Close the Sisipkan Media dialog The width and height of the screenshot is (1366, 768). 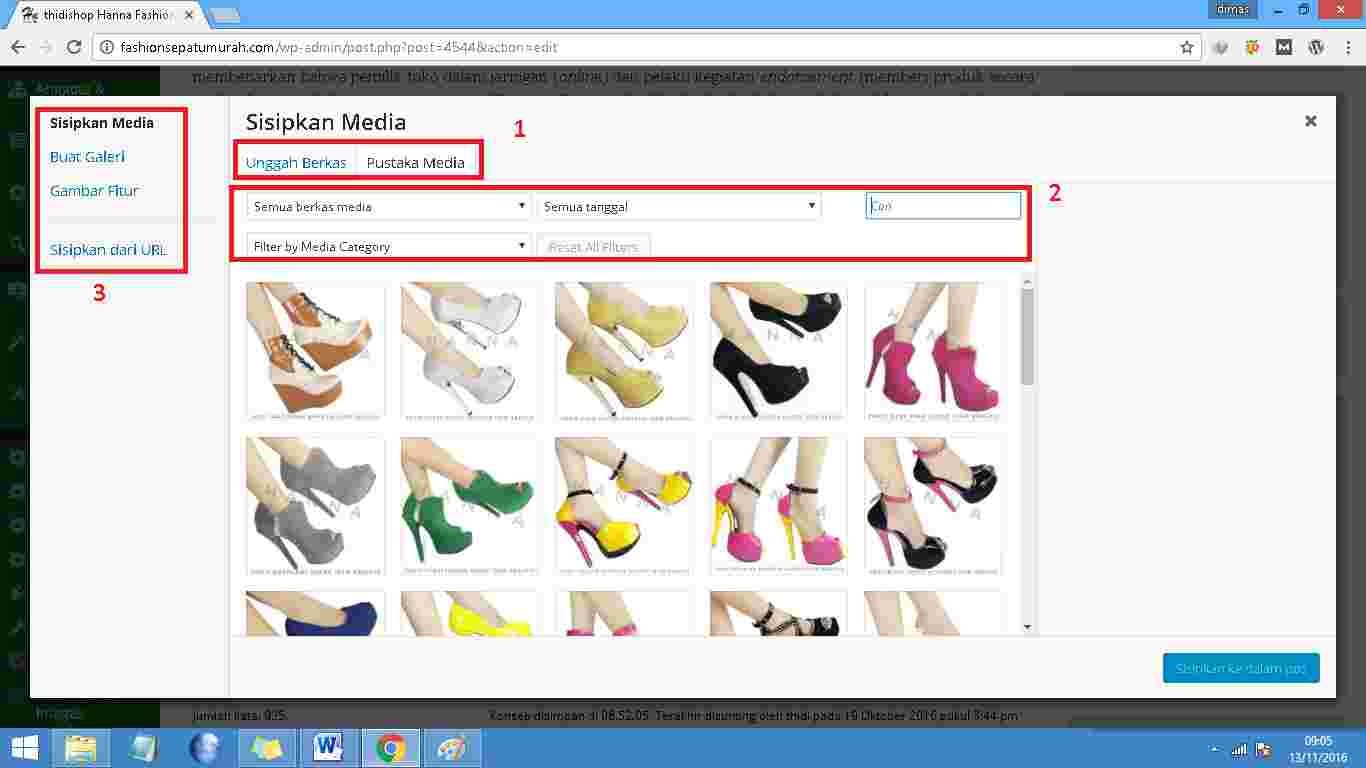[1310, 121]
